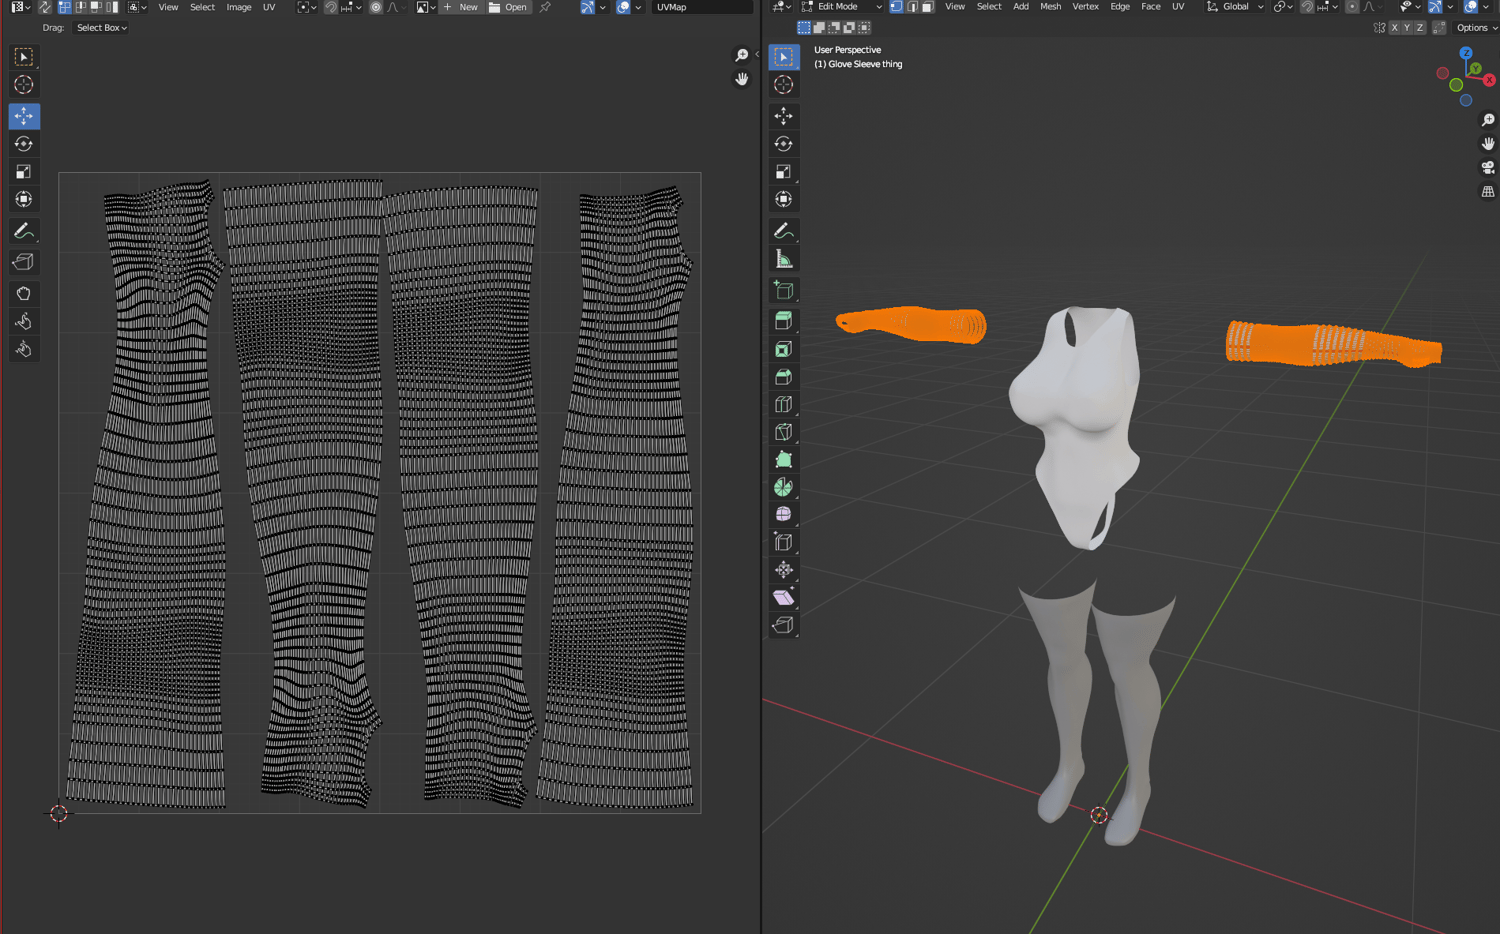Click the Open image button
1500x934 pixels.
pos(508,7)
